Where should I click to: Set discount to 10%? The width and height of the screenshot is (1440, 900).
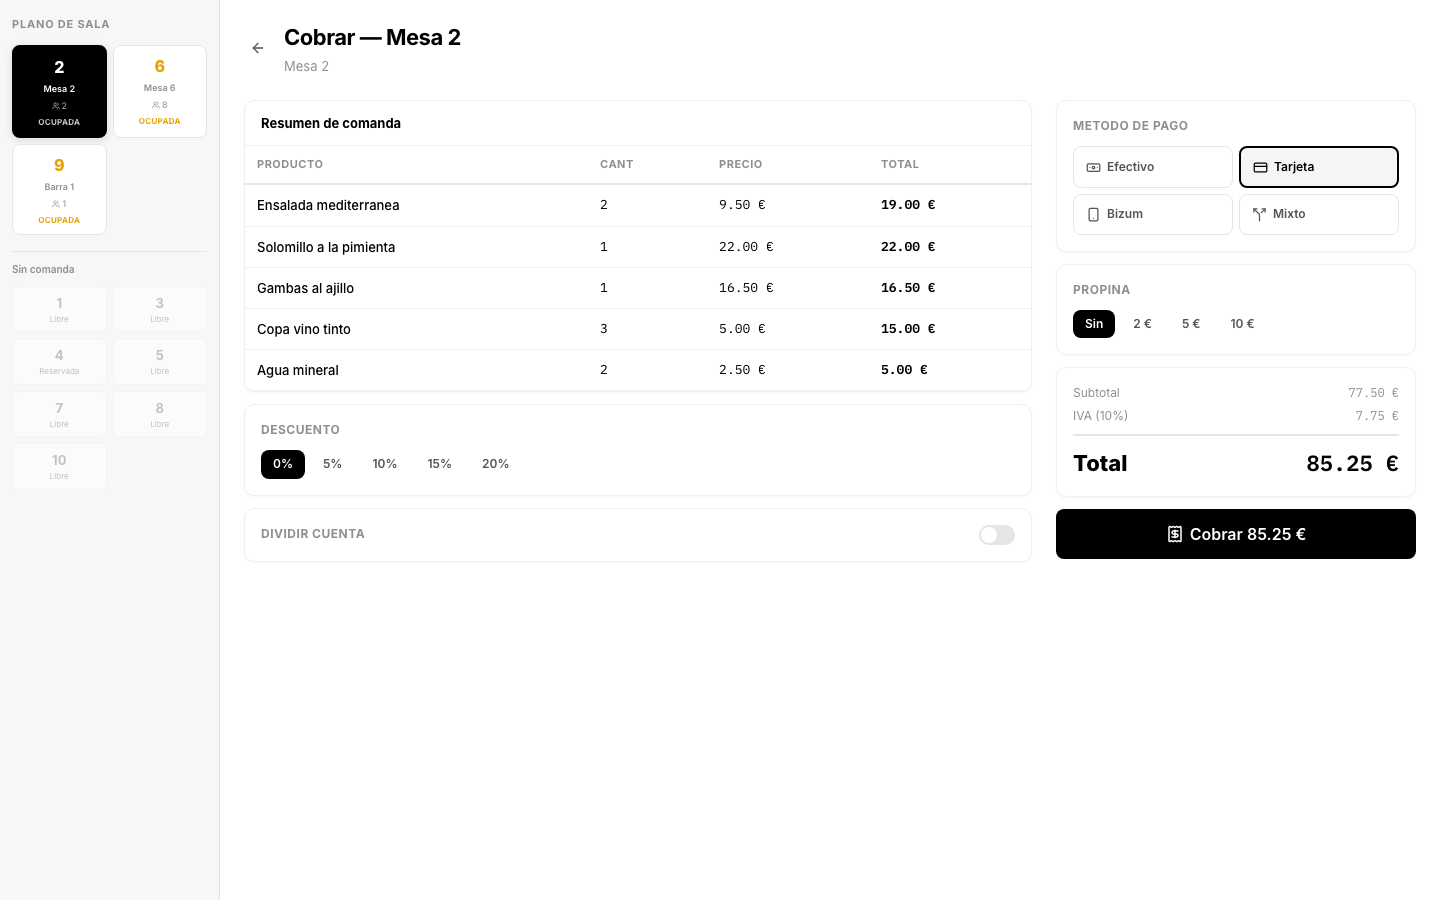coord(385,464)
